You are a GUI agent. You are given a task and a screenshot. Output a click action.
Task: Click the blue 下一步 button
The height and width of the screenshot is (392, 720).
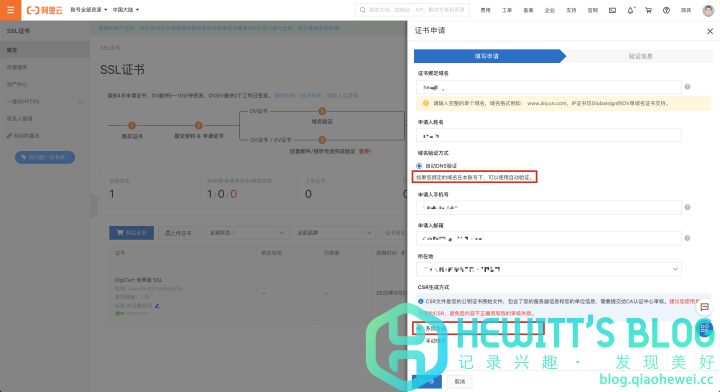coord(427,381)
